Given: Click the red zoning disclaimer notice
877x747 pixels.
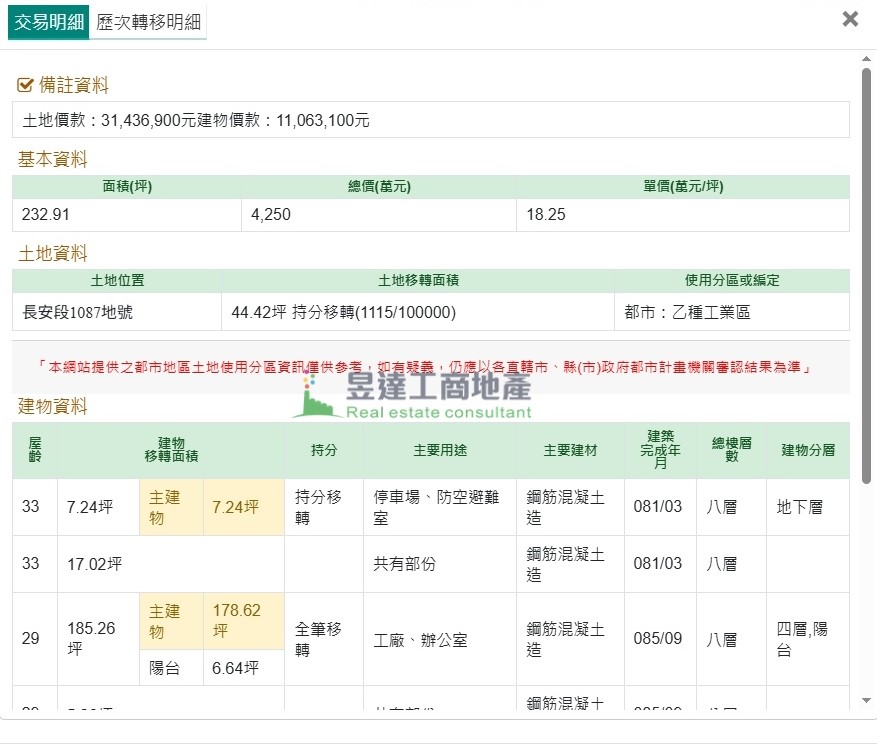Looking at the screenshot, I should (x=430, y=367).
